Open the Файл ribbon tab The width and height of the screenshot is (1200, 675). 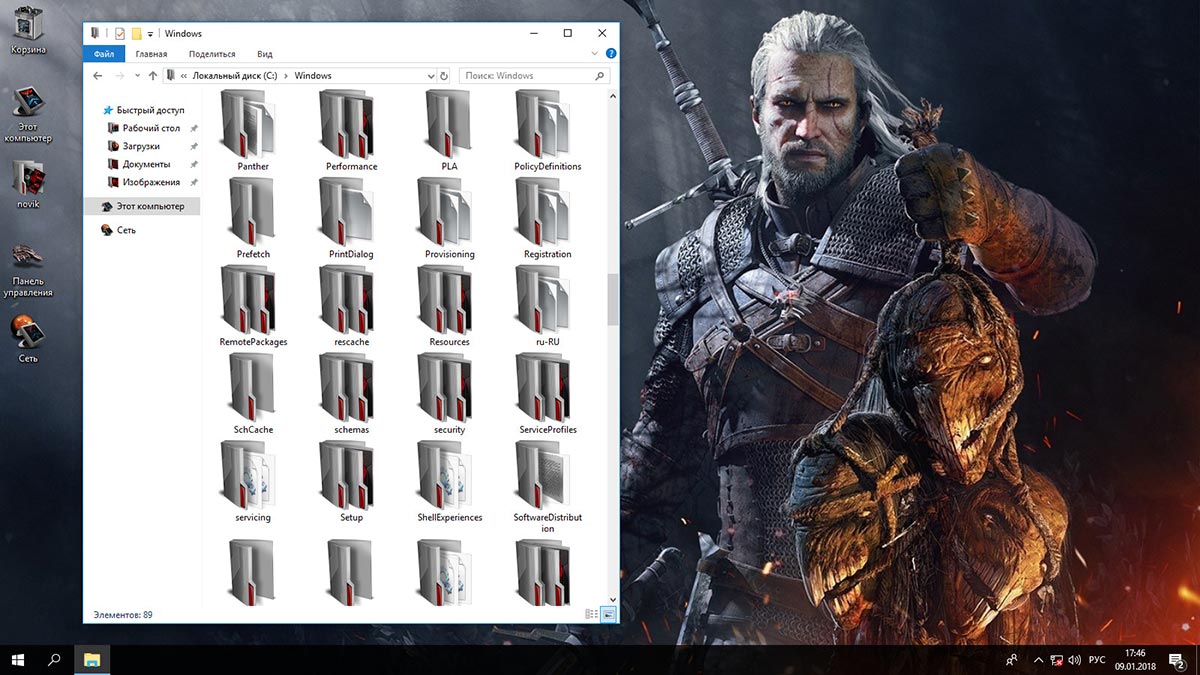[104, 54]
